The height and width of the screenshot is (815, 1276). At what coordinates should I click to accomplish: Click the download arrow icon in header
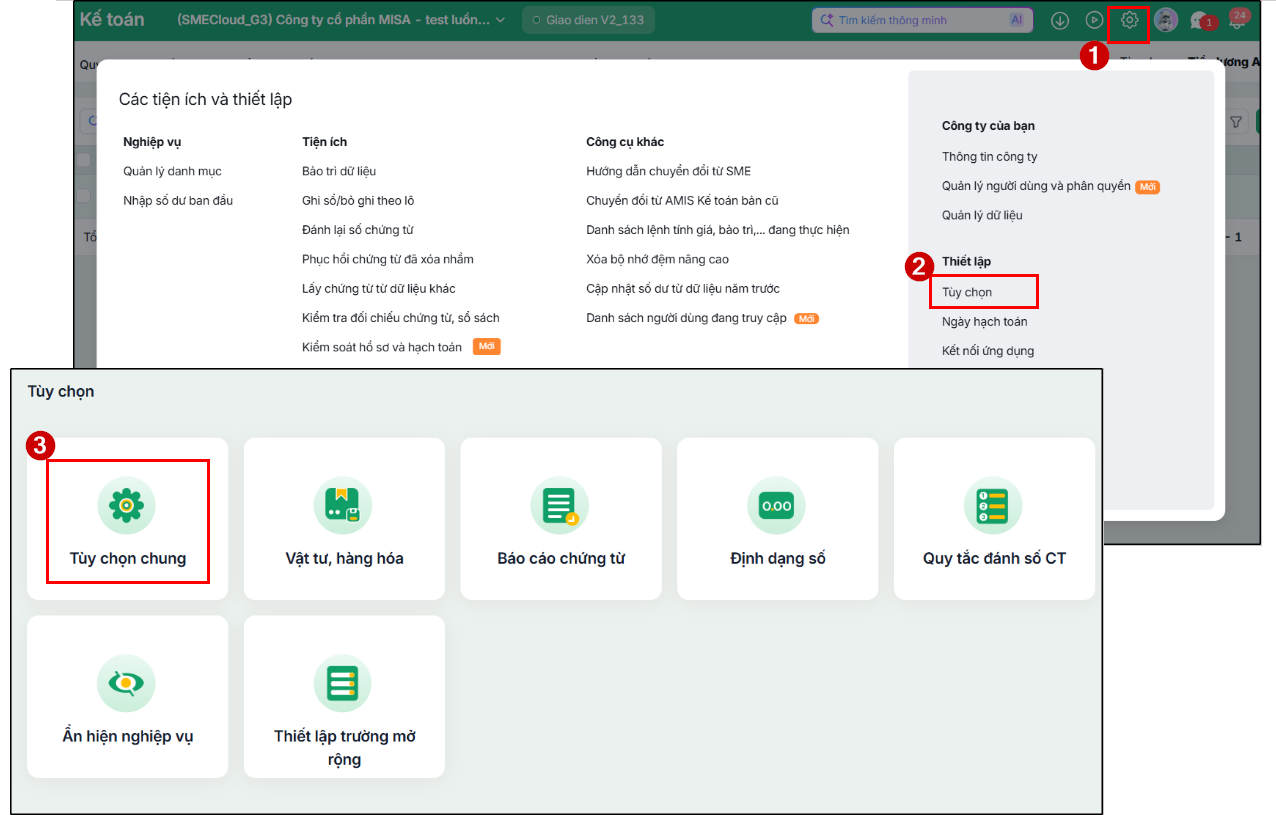(1060, 20)
